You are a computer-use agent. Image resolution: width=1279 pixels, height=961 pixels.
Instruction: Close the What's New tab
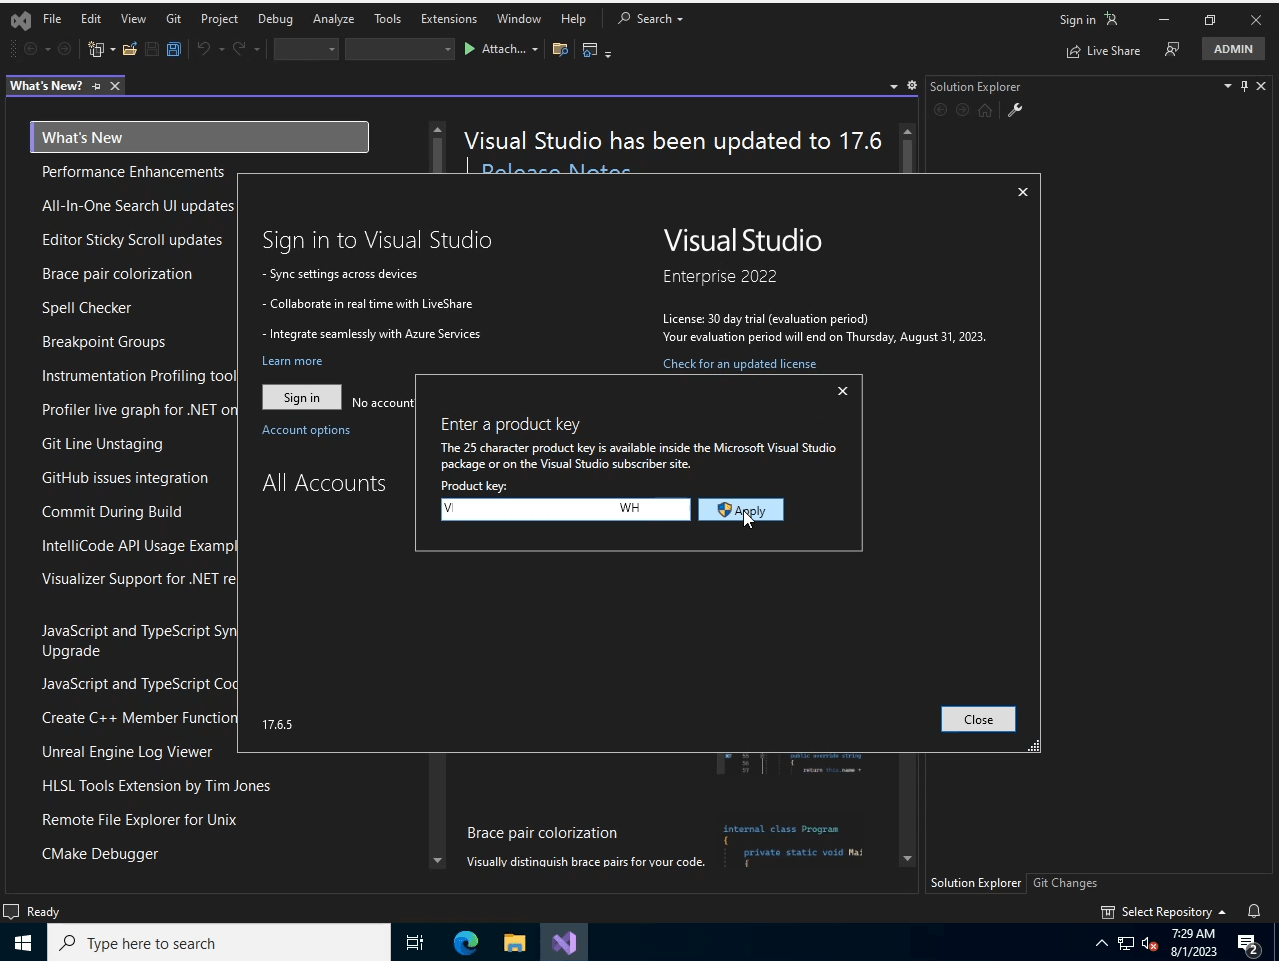(115, 86)
